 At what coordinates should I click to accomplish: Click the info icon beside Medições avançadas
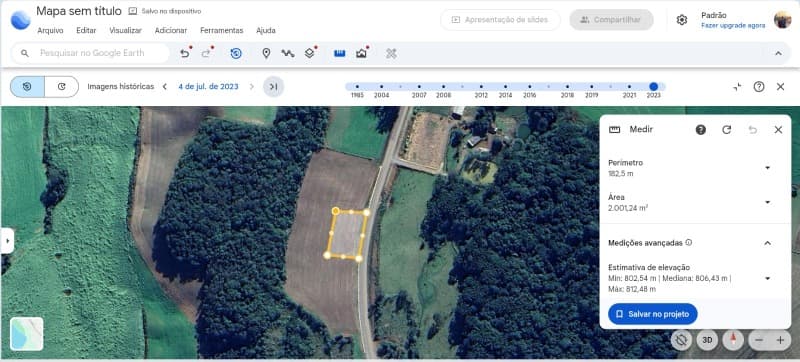click(689, 243)
